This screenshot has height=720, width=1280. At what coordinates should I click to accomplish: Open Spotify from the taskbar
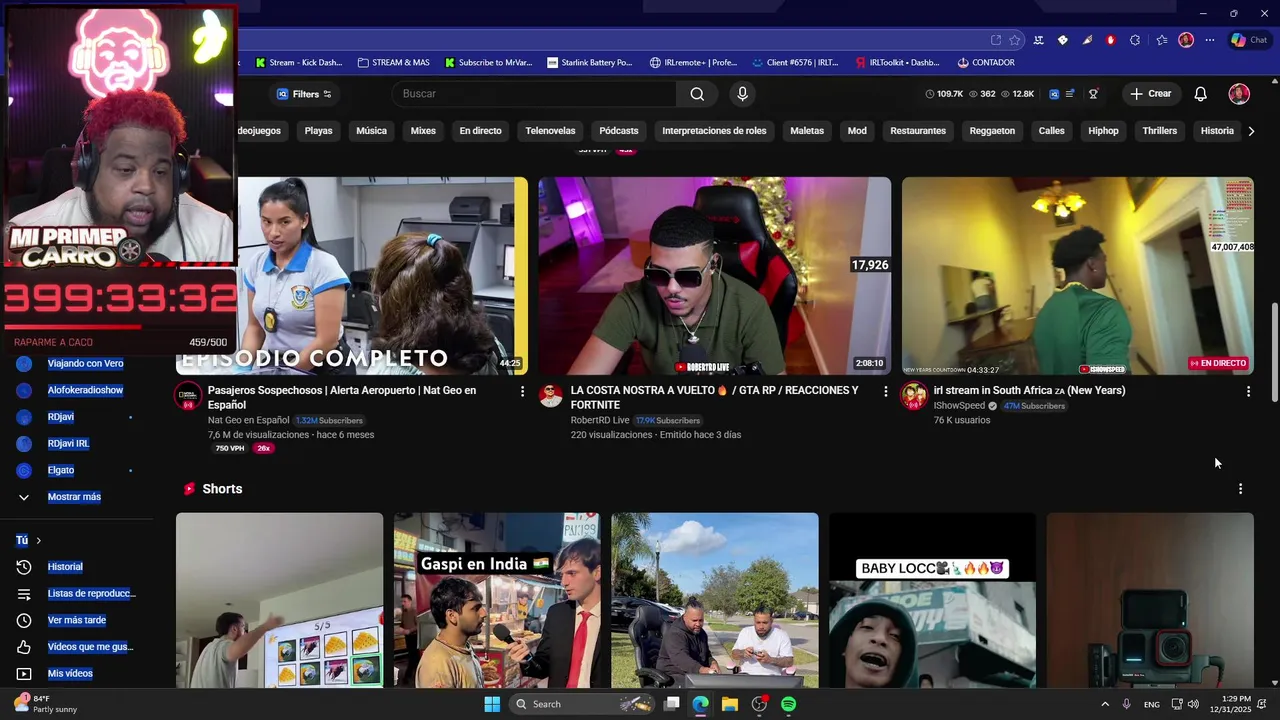point(788,704)
